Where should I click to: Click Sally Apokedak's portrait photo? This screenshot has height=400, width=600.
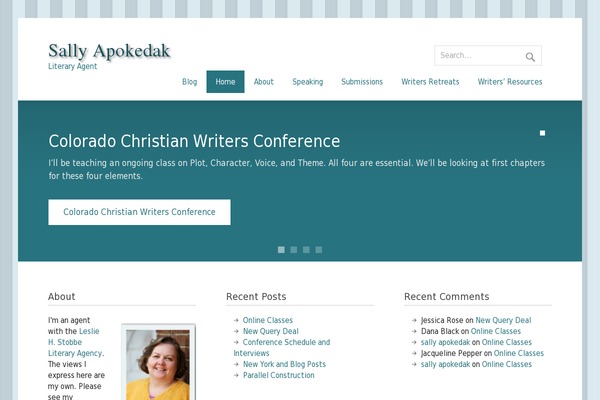(x=158, y=364)
